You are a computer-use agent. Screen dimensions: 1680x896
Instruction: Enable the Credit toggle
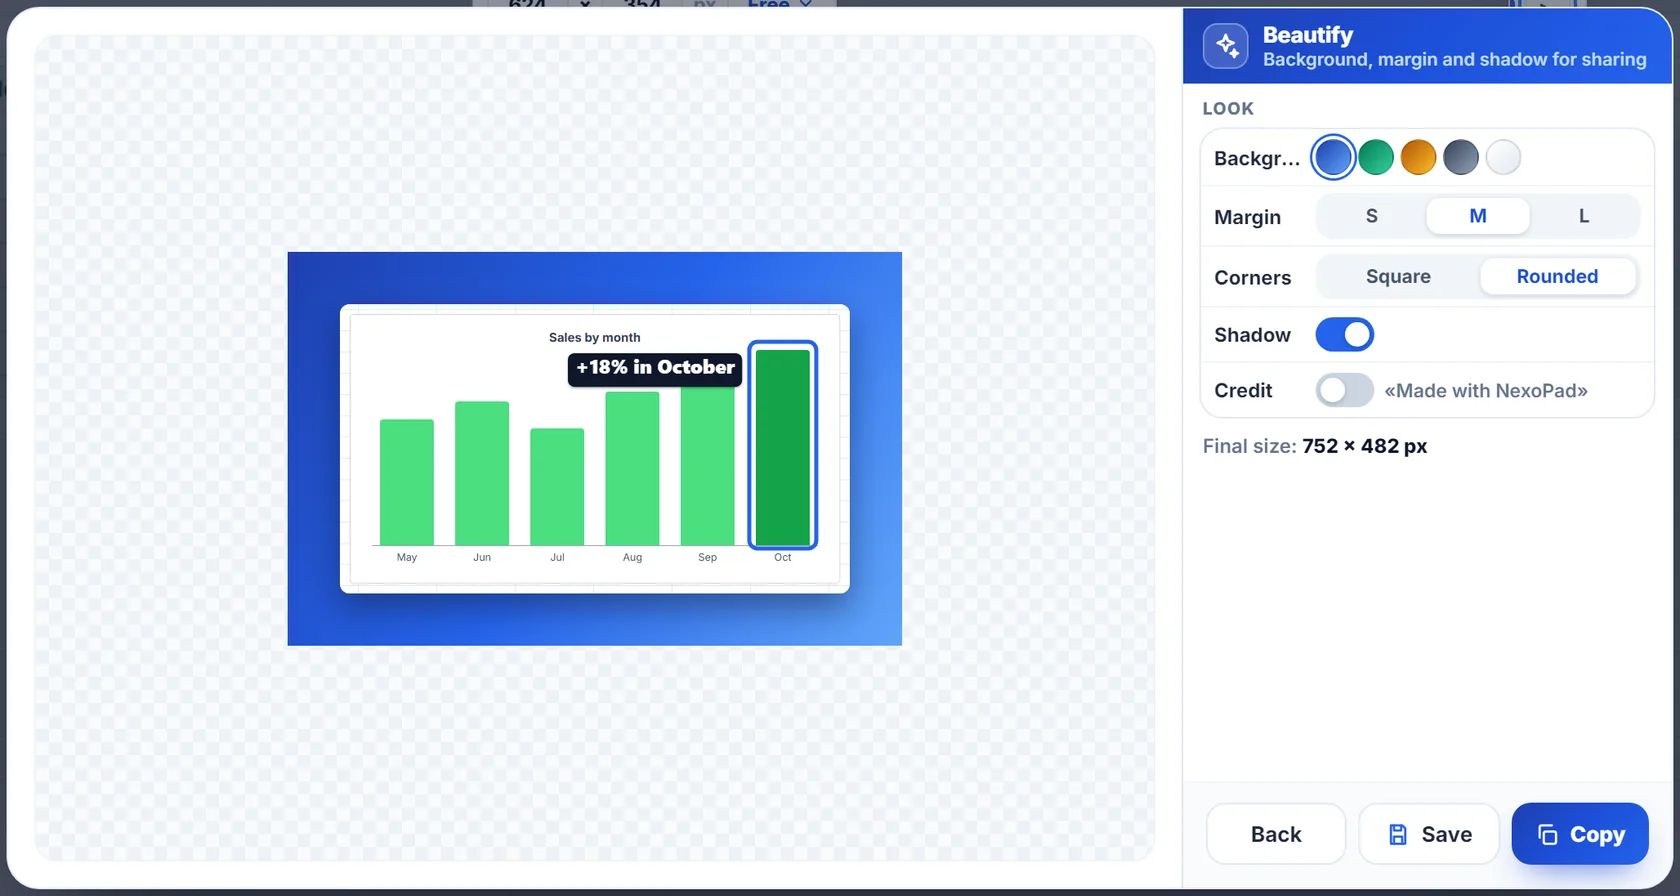tap(1345, 390)
